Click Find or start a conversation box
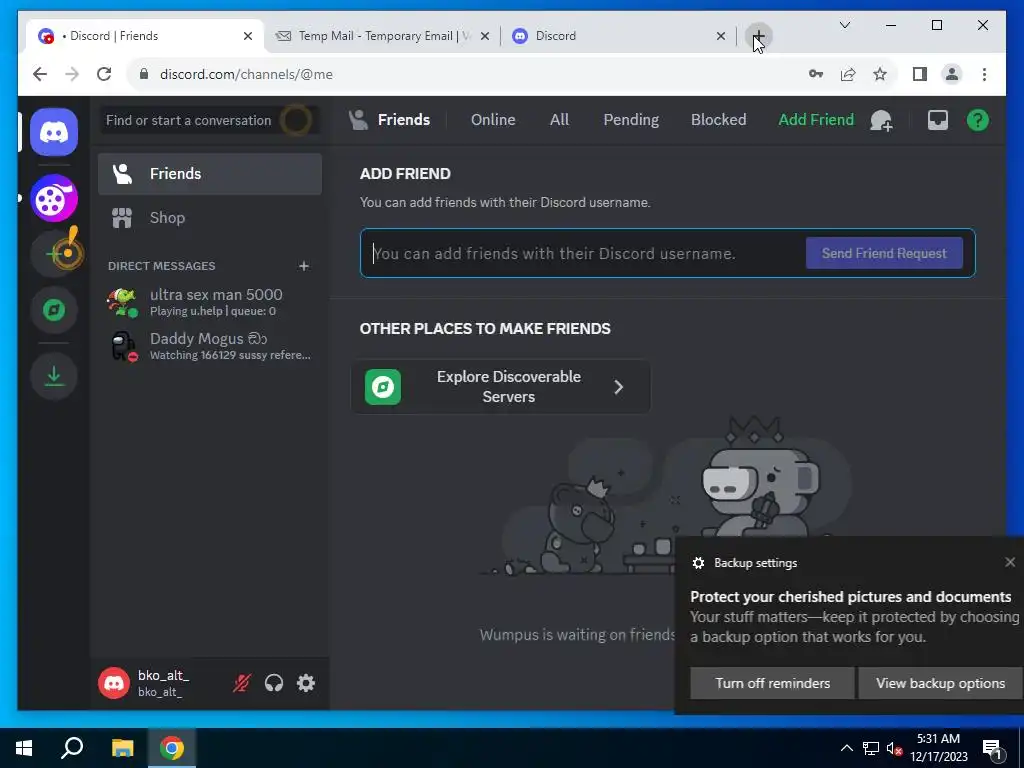Screen dimensions: 1024x768 210,120
